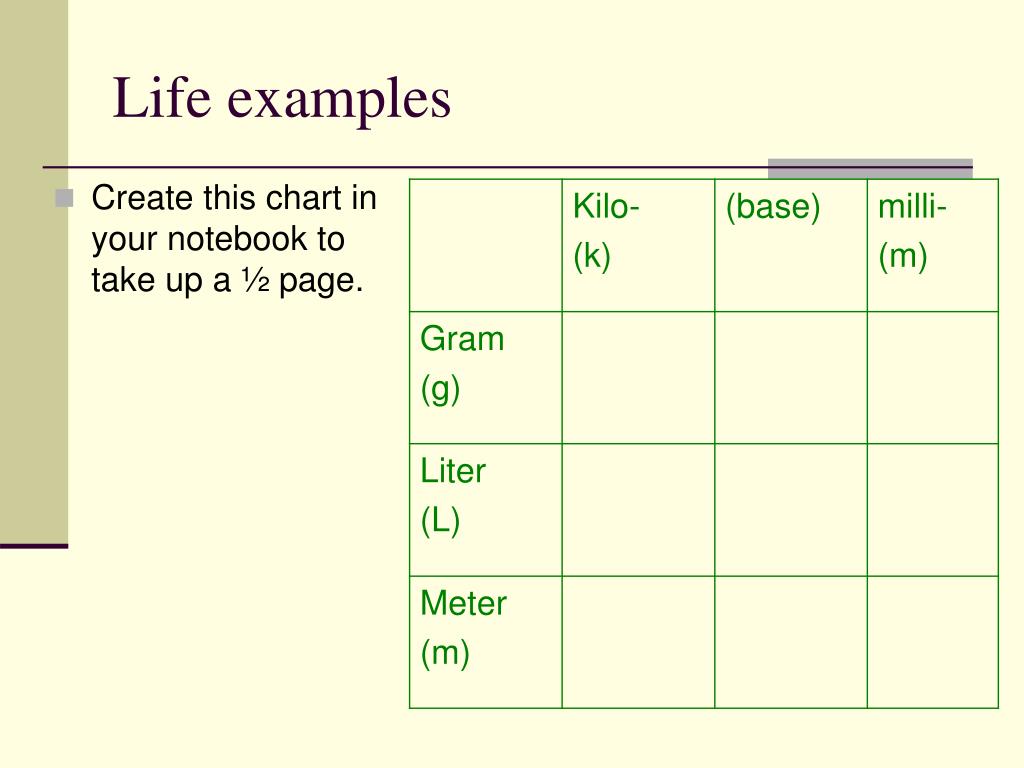Viewport: 1024px width, 768px height.
Task: Select empty cell for Meter under base
Action: (791, 642)
